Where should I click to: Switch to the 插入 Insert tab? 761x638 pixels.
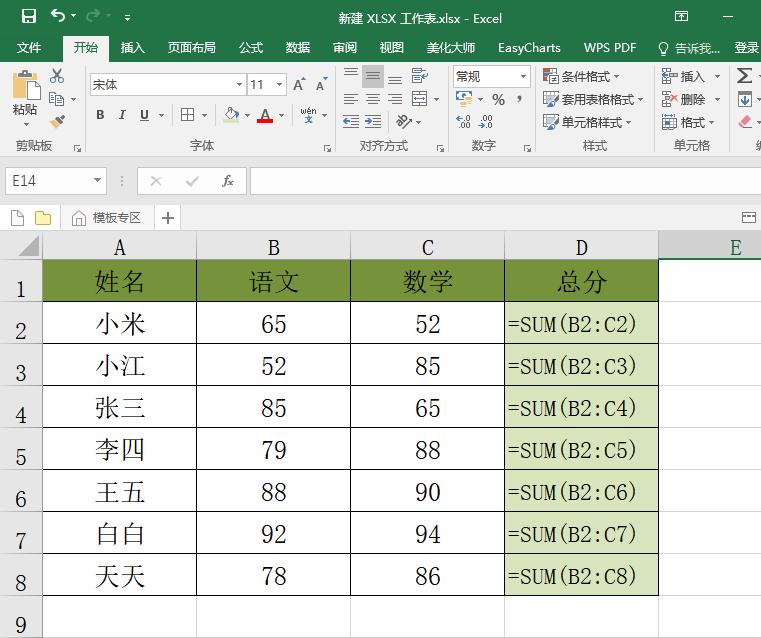tap(132, 48)
